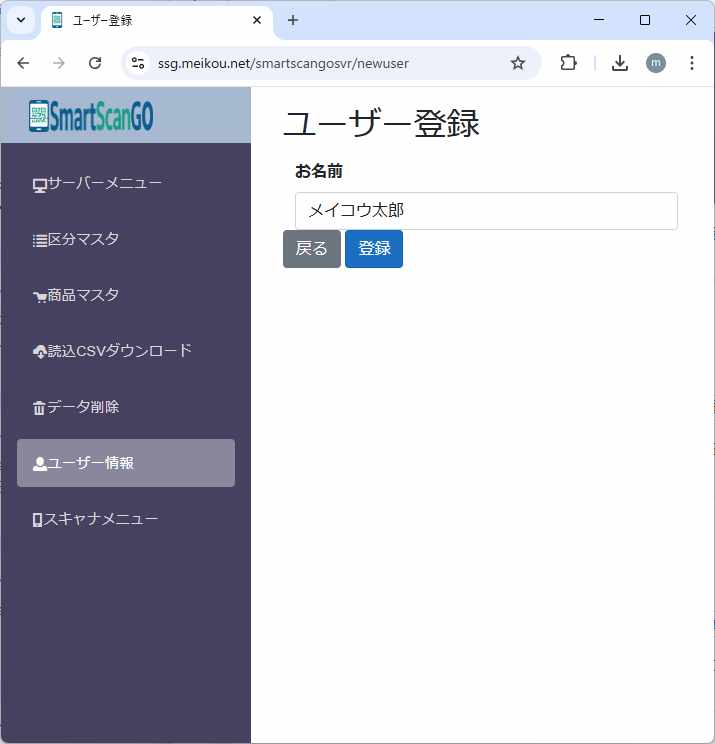Select the highlighted ユーザー情報 item
This screenshot has height=744, width=715.
click(x=126, y=463)
